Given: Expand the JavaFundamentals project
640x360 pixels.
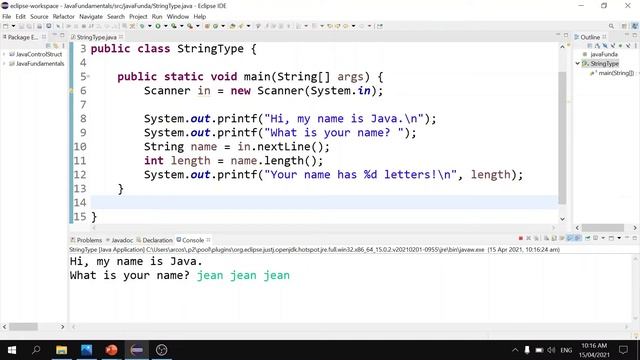Looking at the screenshot, I should click(x=4, y=64).
